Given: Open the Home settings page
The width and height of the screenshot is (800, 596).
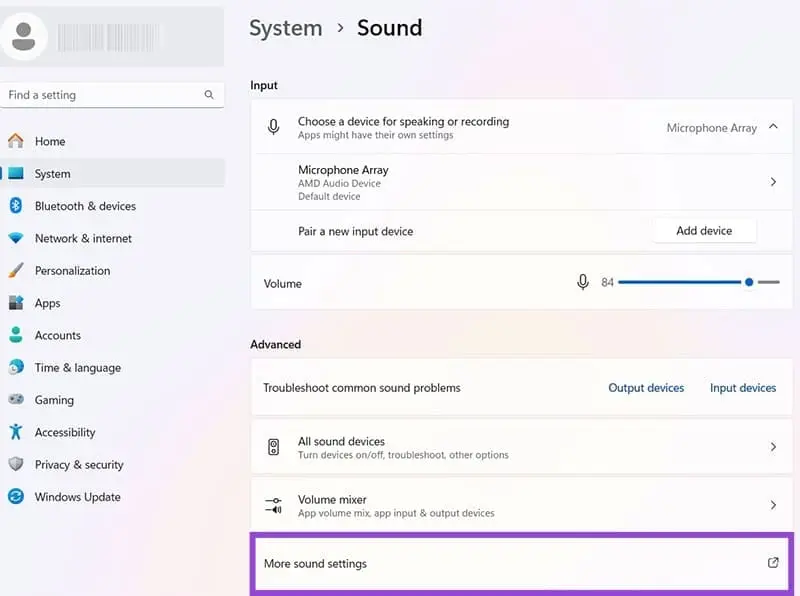Looking at the screenshot, I should 112,141.
